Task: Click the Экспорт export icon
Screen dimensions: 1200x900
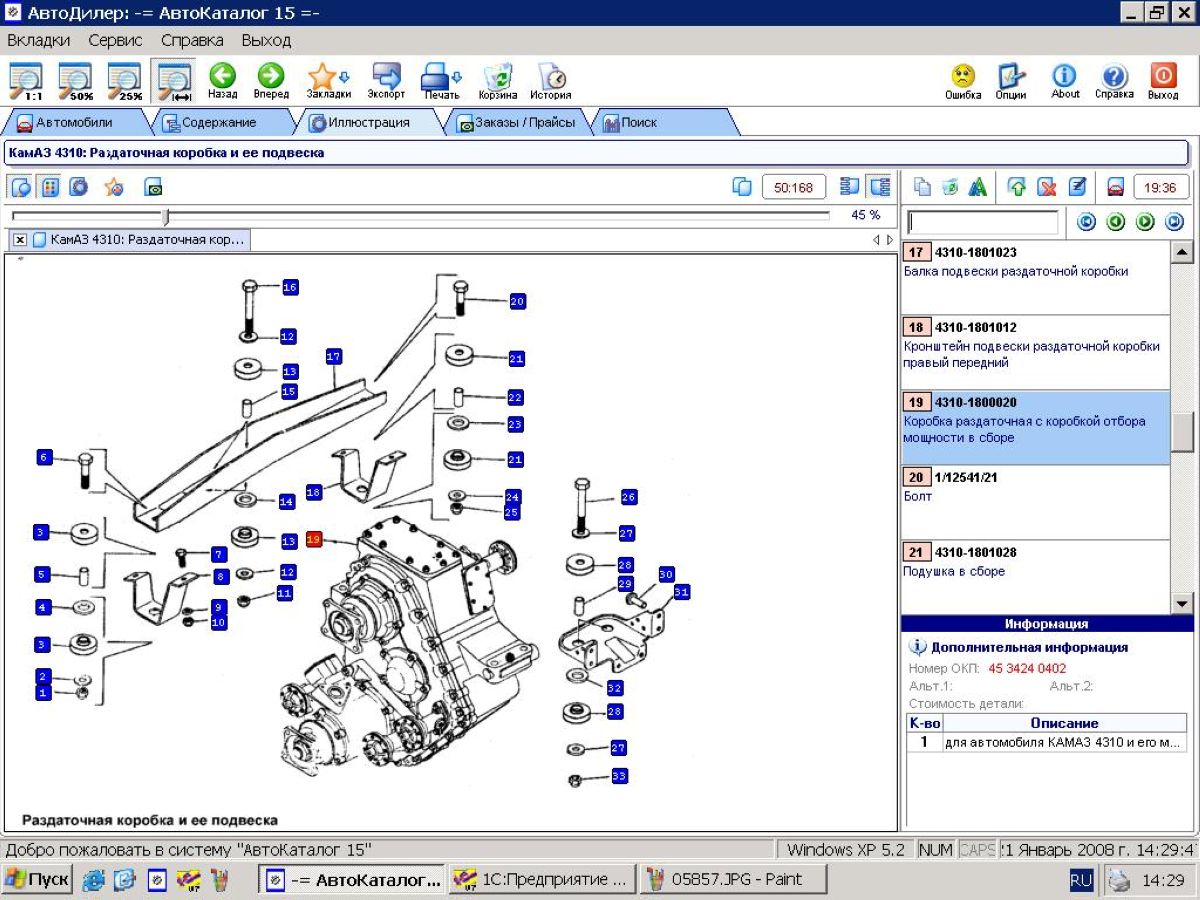Action: pos(386,81)
